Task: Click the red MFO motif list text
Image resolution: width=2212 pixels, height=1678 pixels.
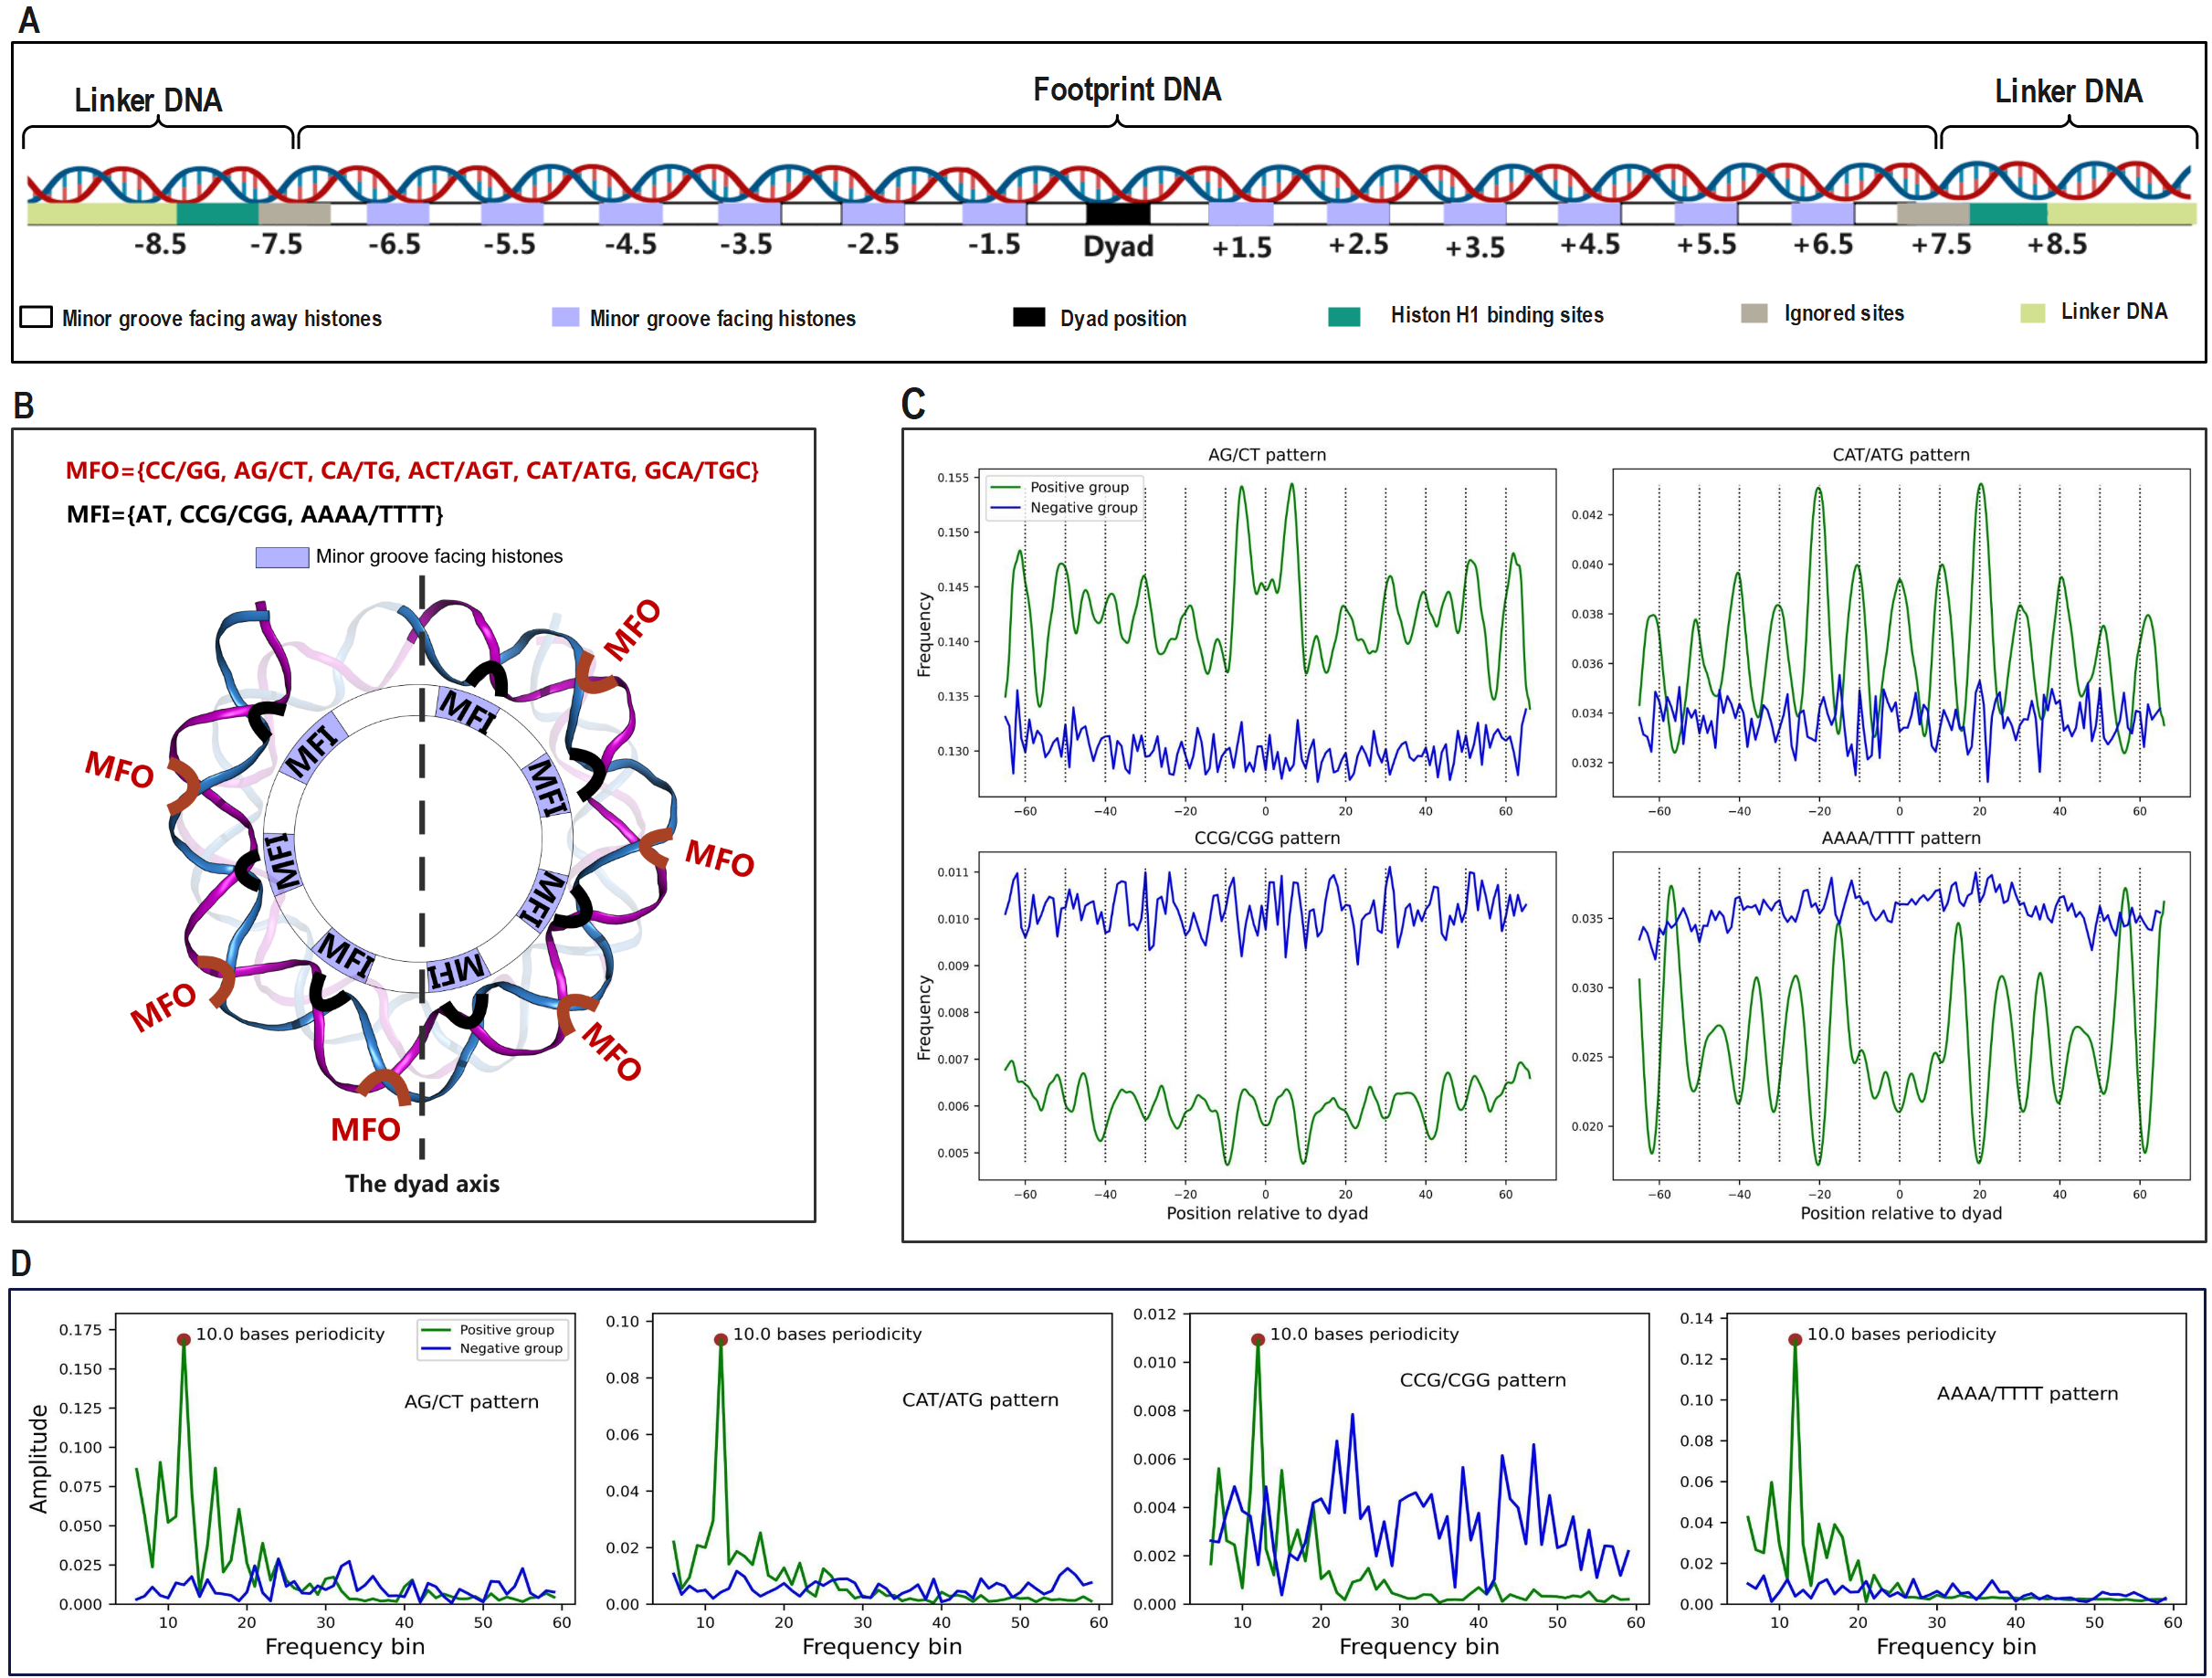Action: [412, 470]
